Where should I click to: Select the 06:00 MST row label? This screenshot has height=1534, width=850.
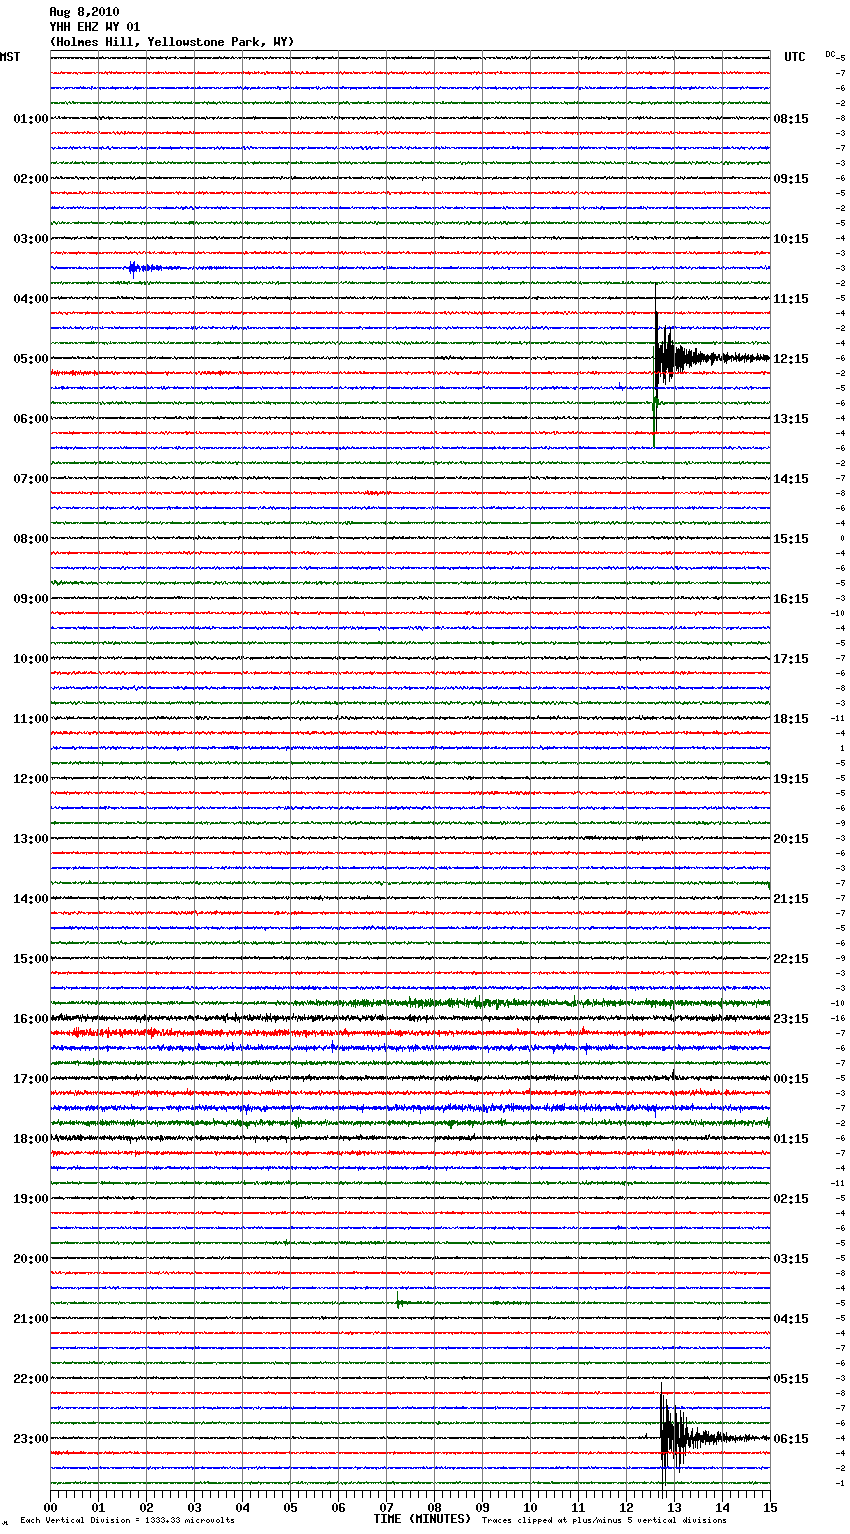(31, 419)
